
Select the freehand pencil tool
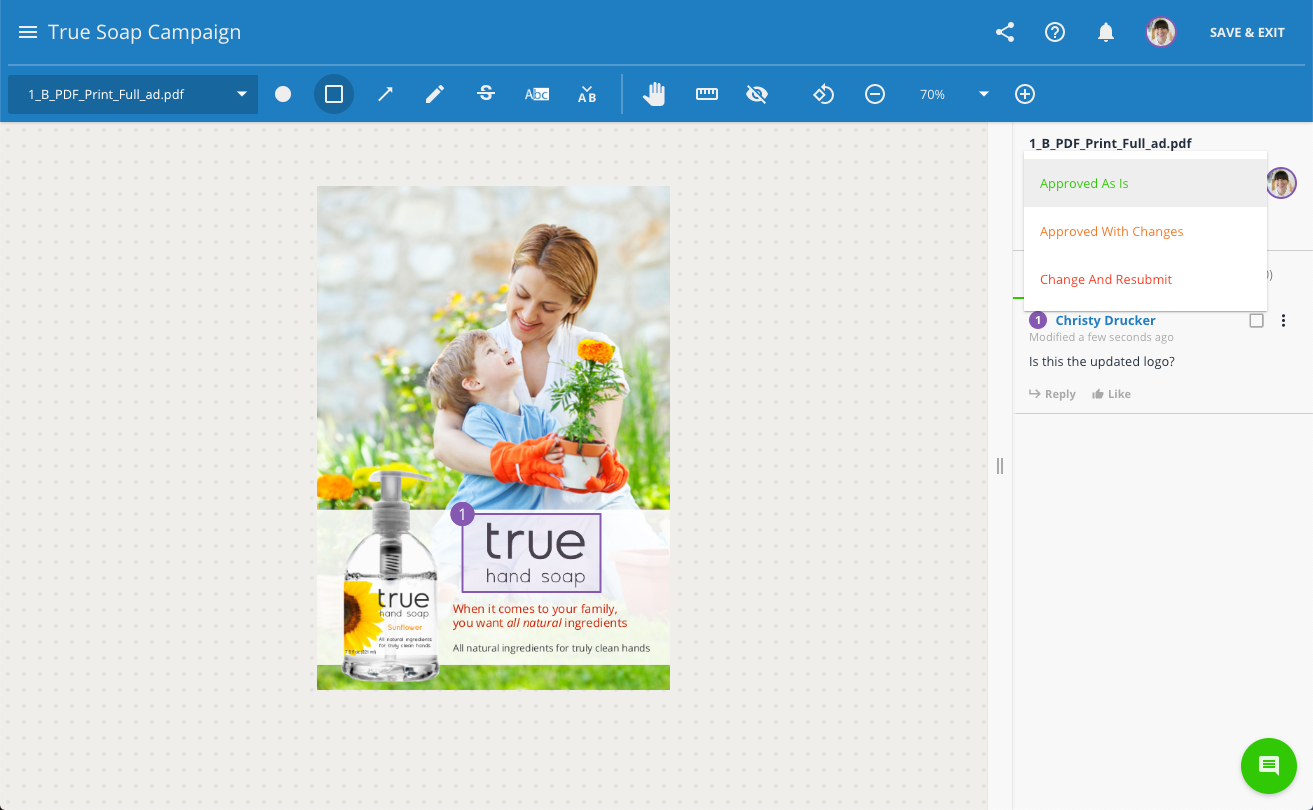point(435,94)
